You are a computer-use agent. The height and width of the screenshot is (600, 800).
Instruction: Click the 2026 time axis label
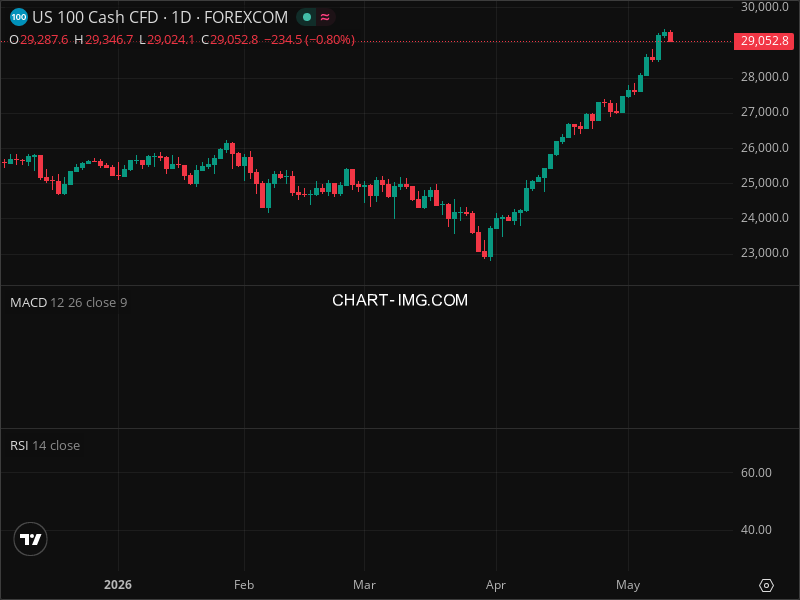point(118,585)
